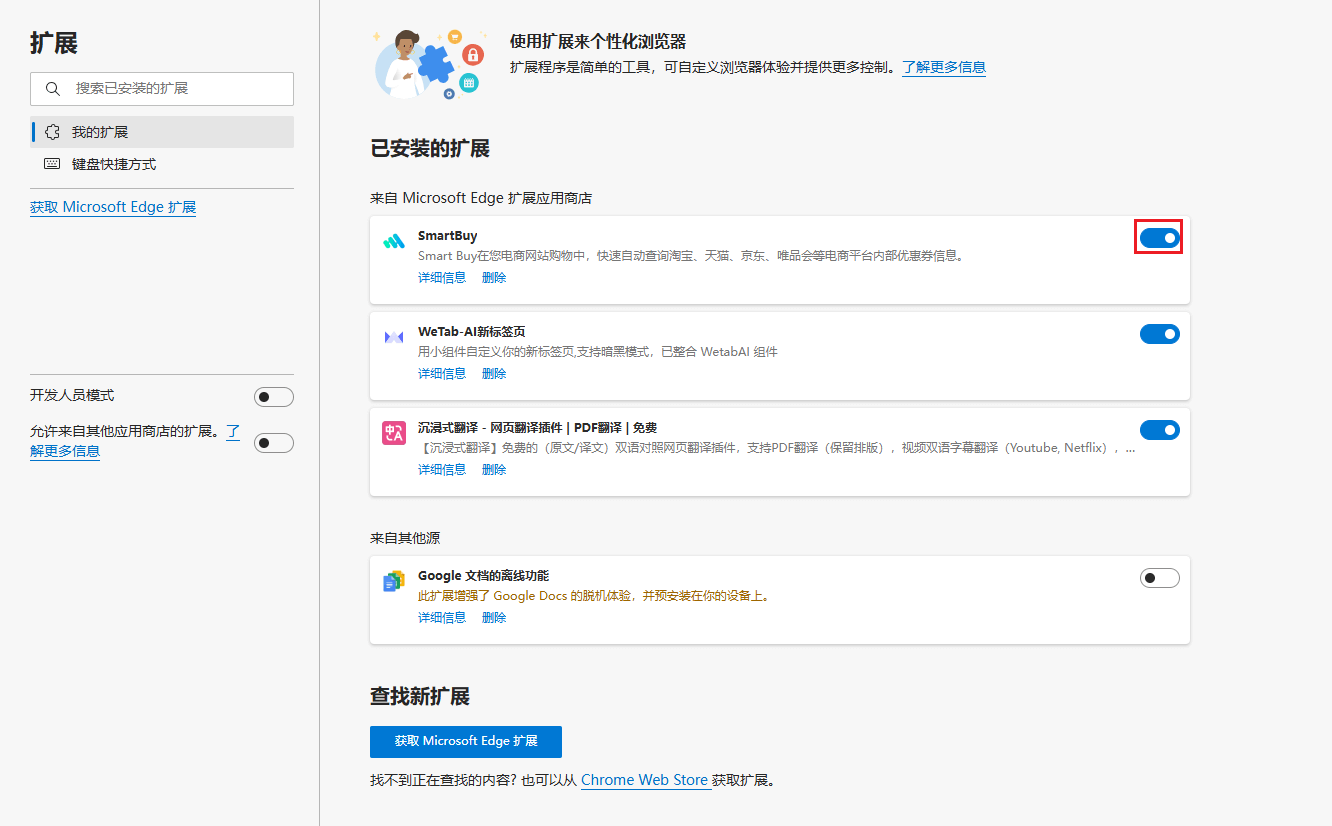1332x826 pixels.
Task: Click 删除 under 沉浸式翻译
Action: [494, 469]
